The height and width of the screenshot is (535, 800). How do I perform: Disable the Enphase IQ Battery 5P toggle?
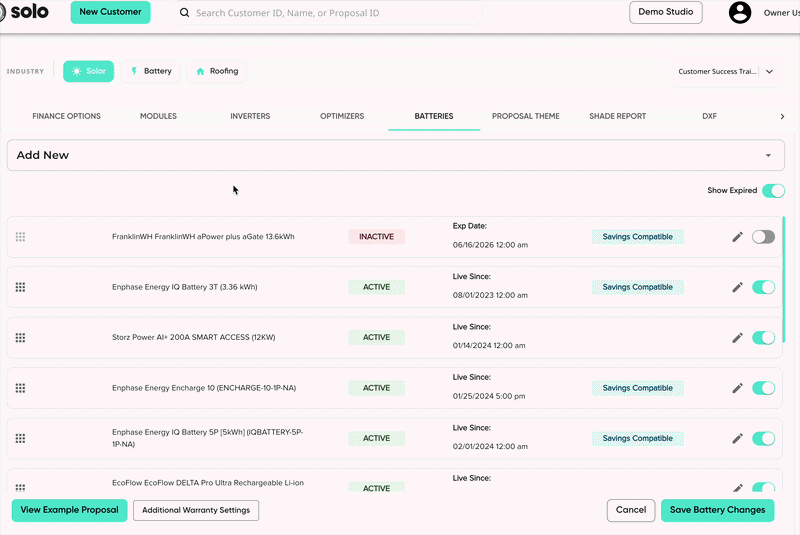[x=763, y=439]
